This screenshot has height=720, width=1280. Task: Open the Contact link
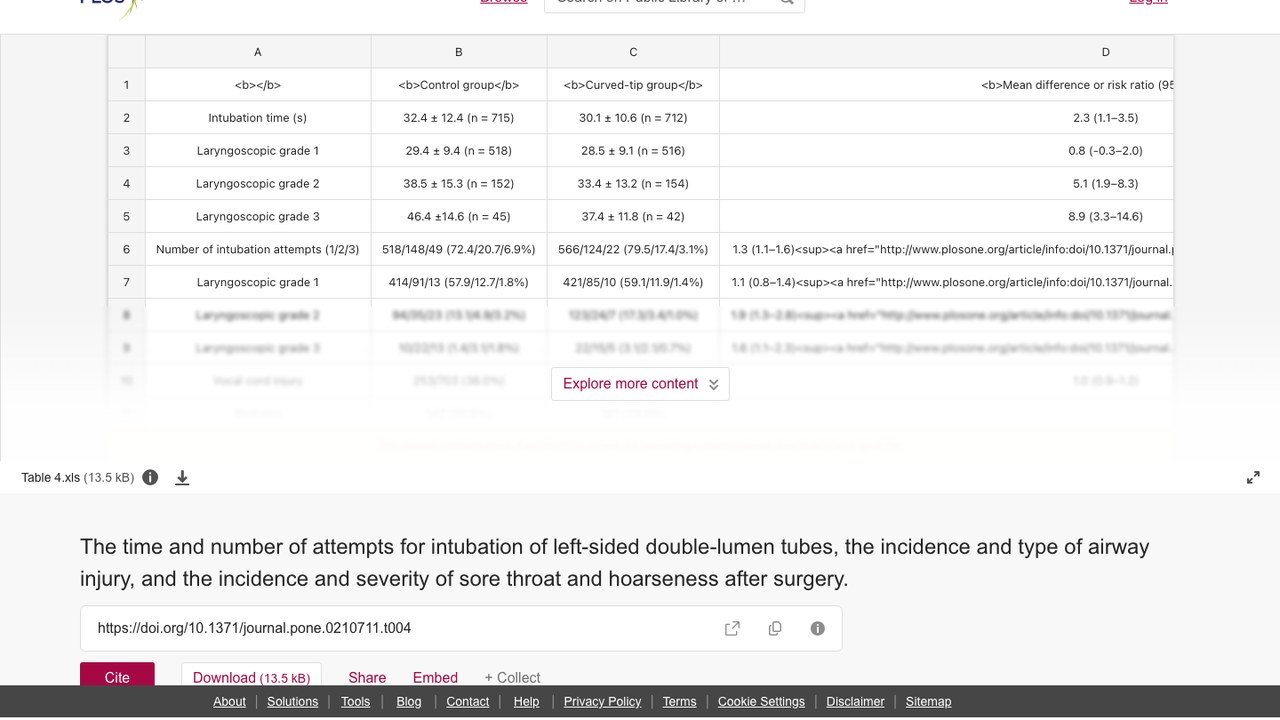(x=467, y=701)
